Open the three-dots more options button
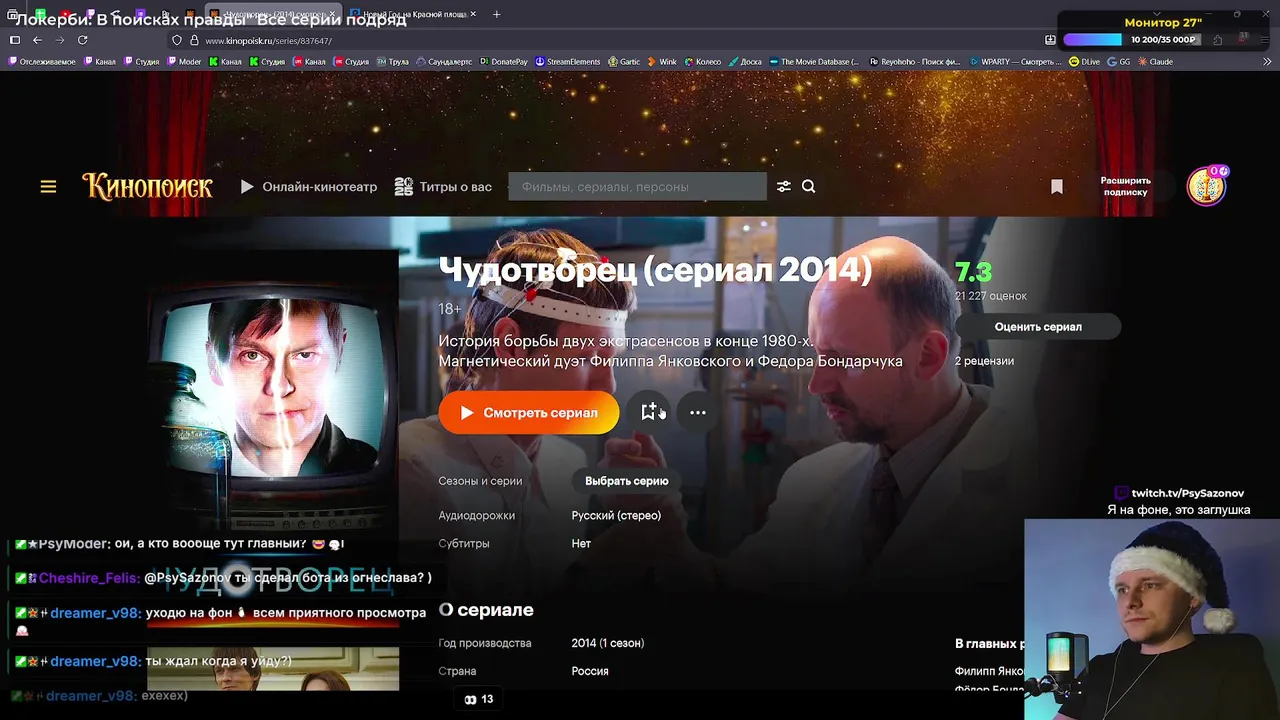Image resolution: width=1280 pixels, height=720 pixels. click(x=698, y=412)
